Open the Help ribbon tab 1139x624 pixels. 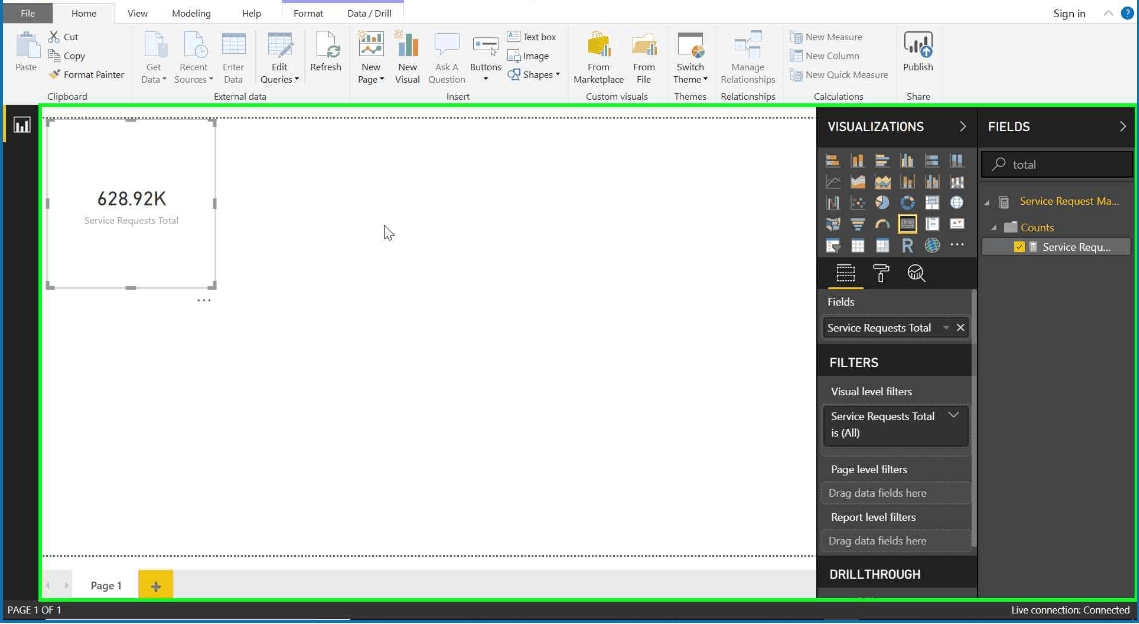coord(251,13)
